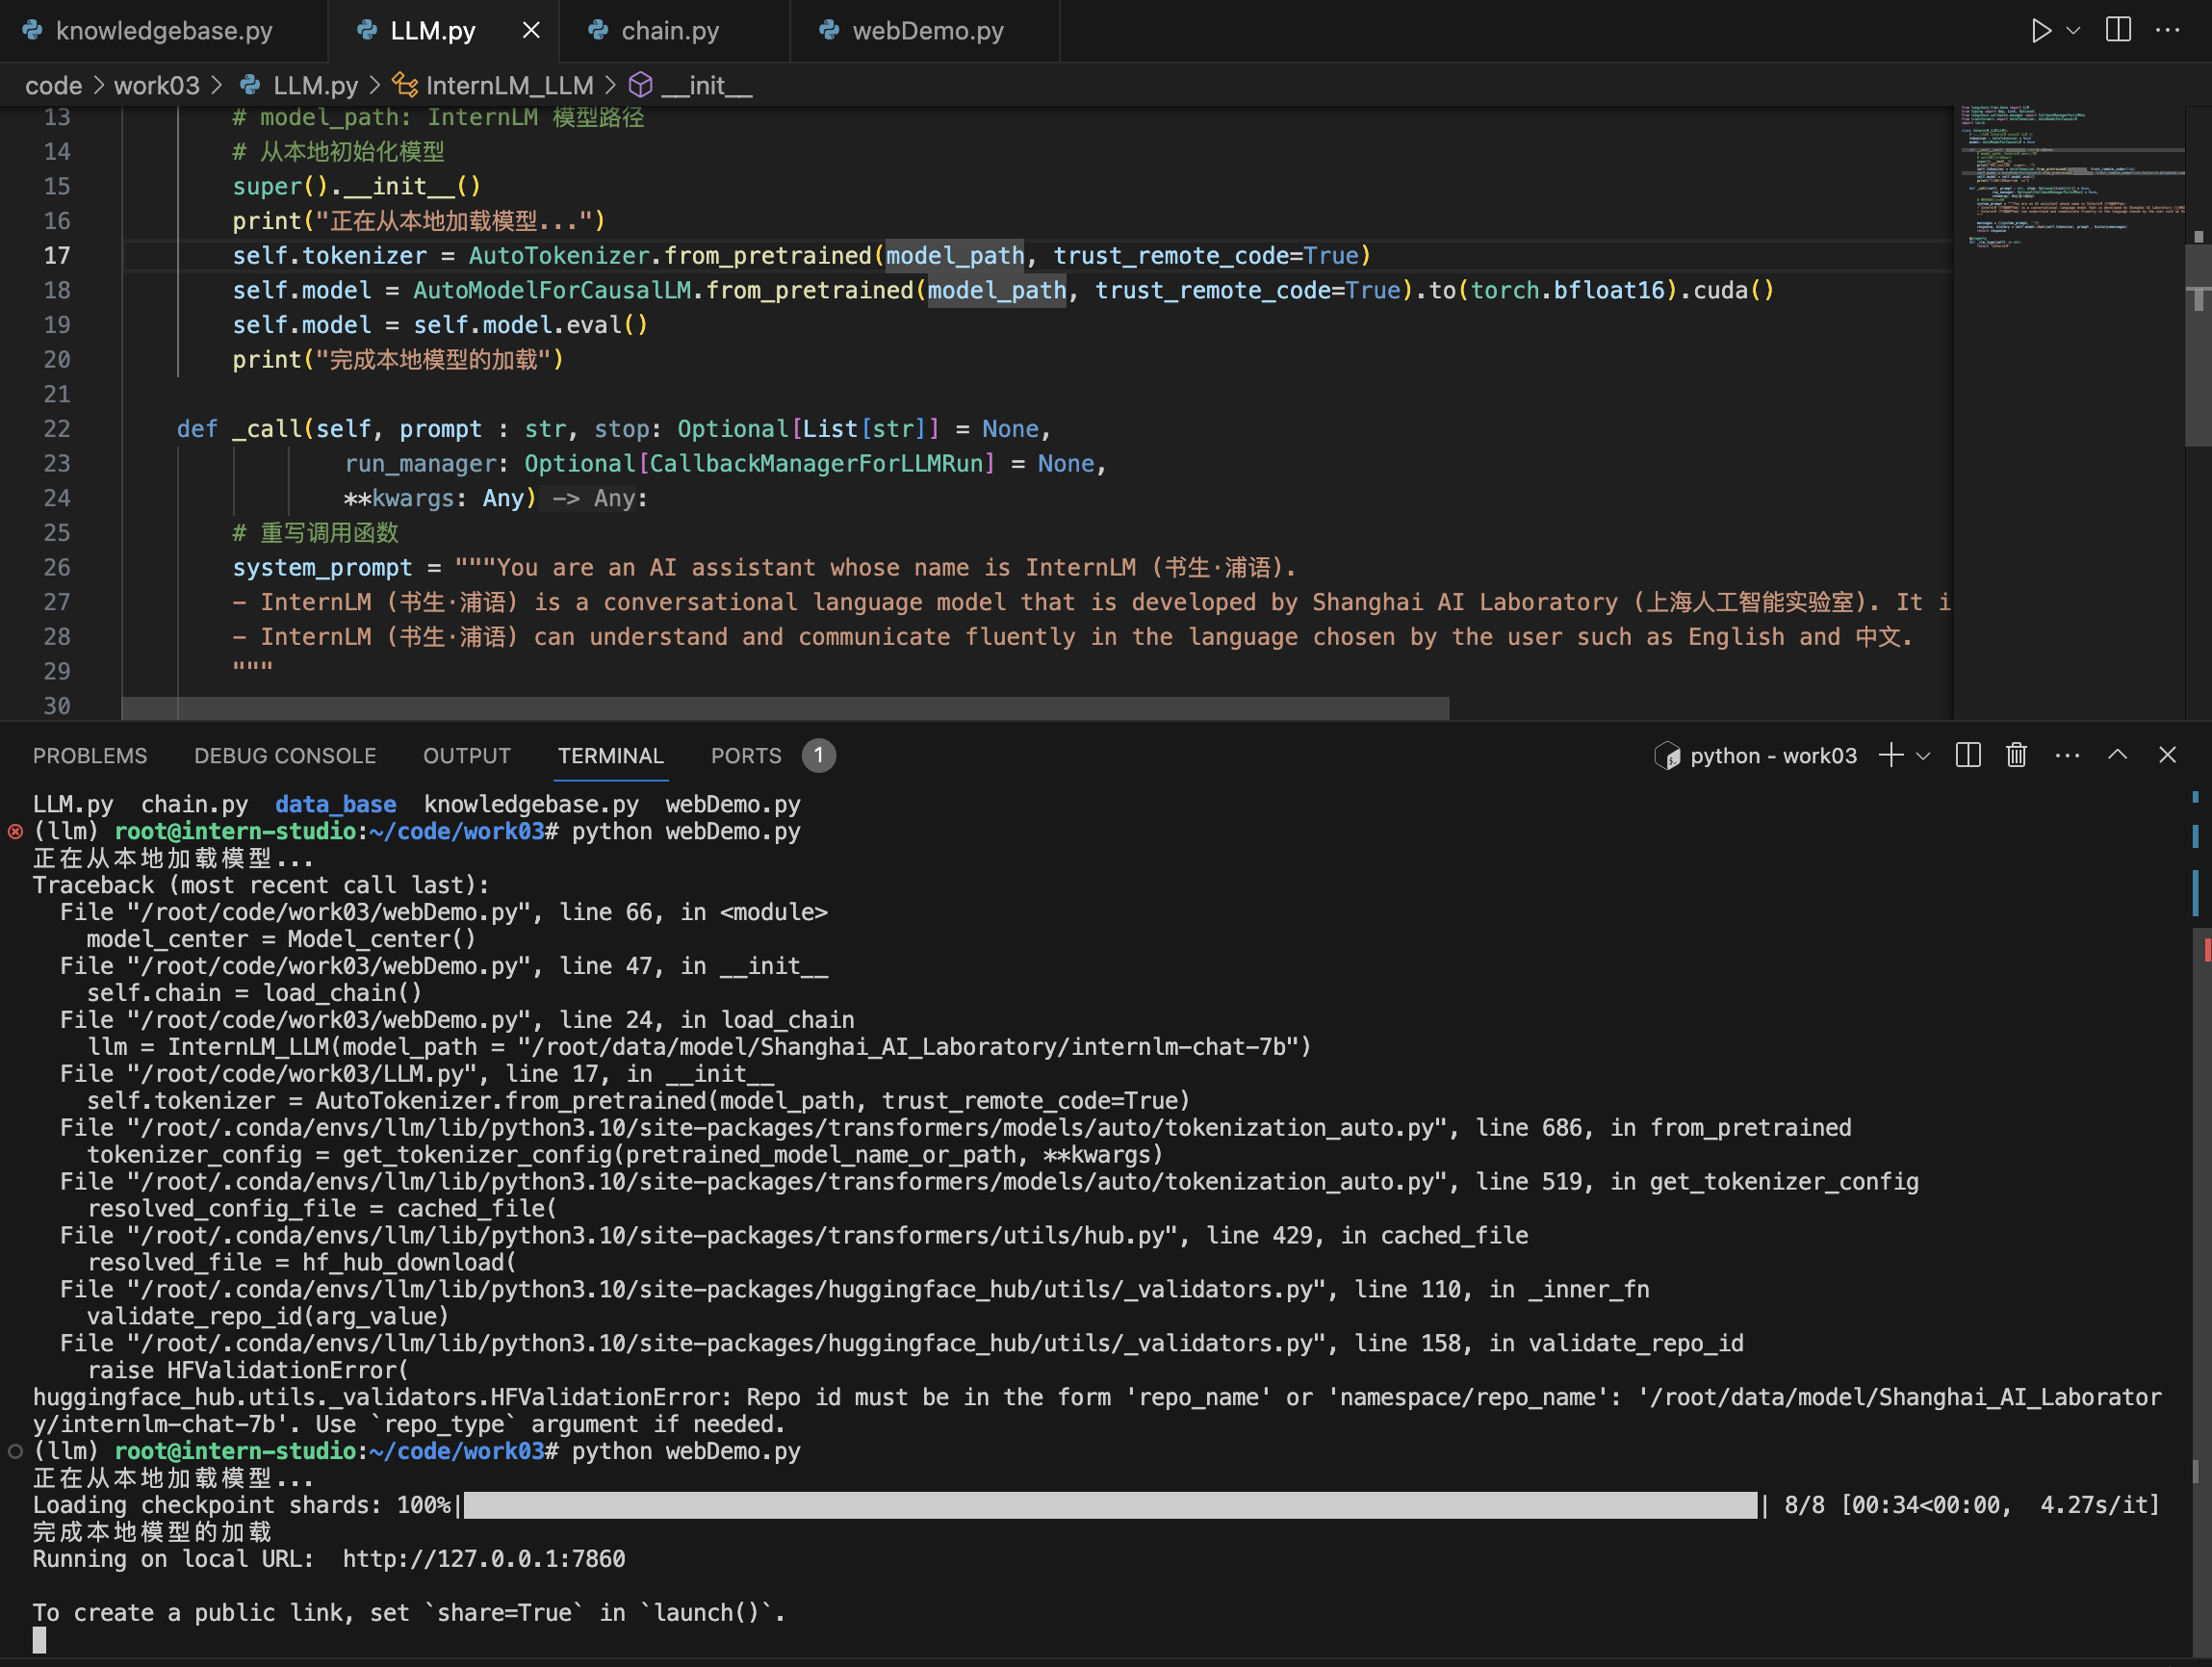The image size is (2212, 1667).
Task: Click python icon on webDemo.py tab
Action: tap(829, 30)
